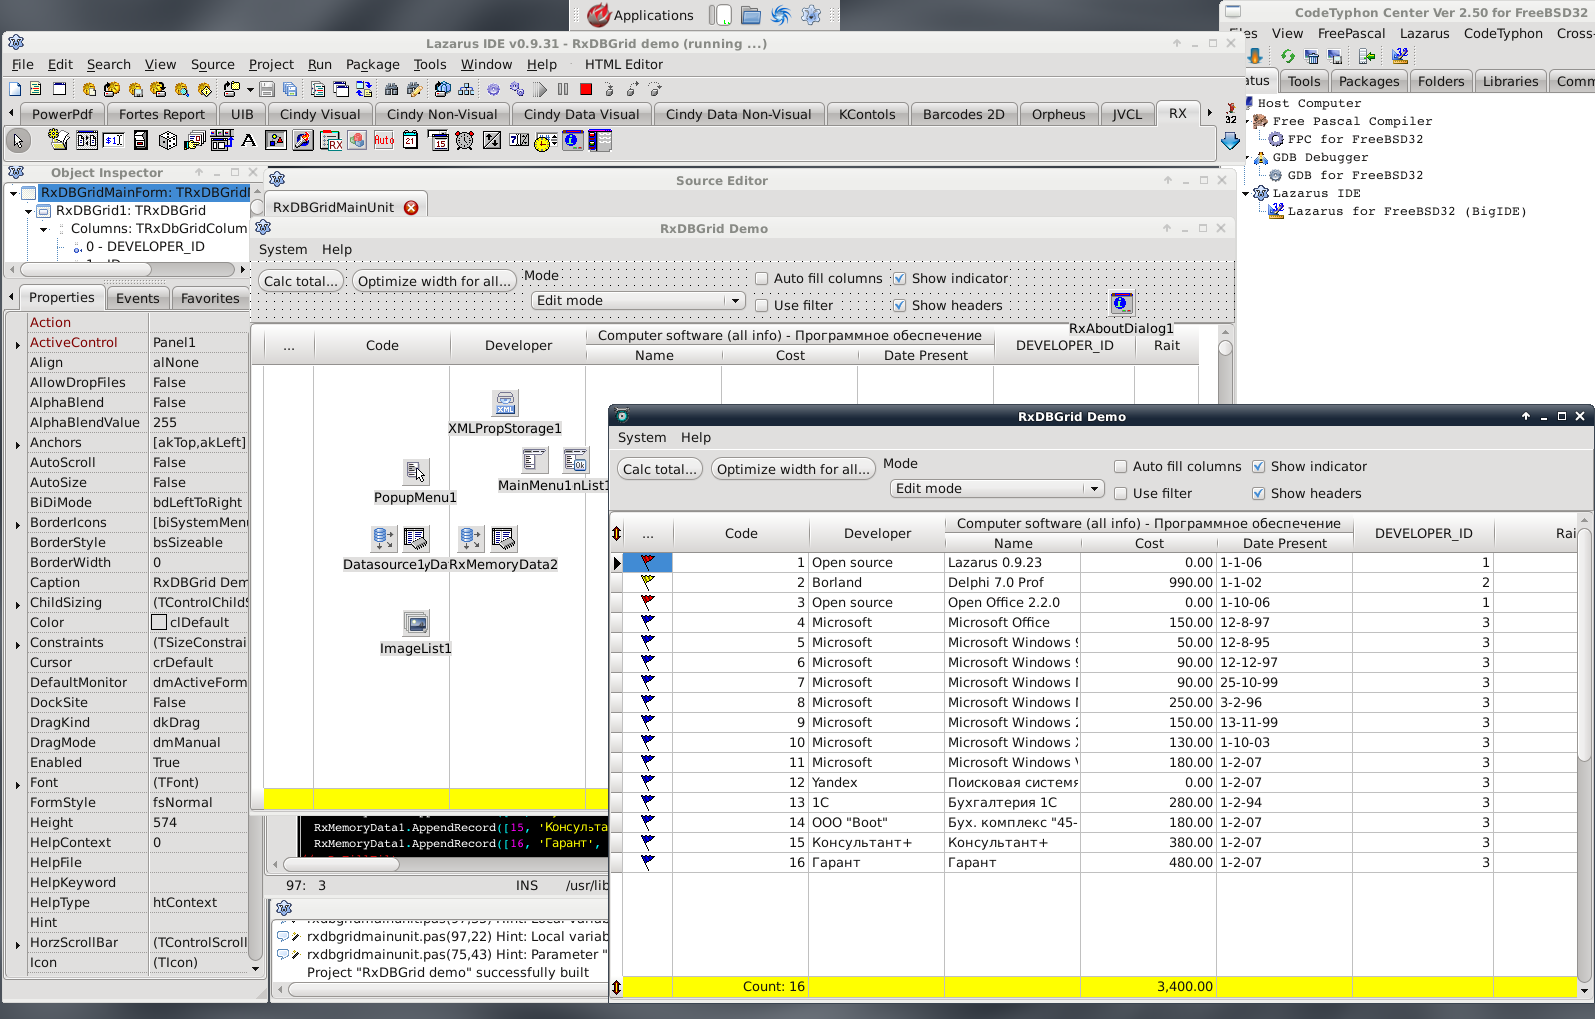Click the Step Into debug icon
Viewport: 1595px width, 1019px height.
click(x=609, y=89)
